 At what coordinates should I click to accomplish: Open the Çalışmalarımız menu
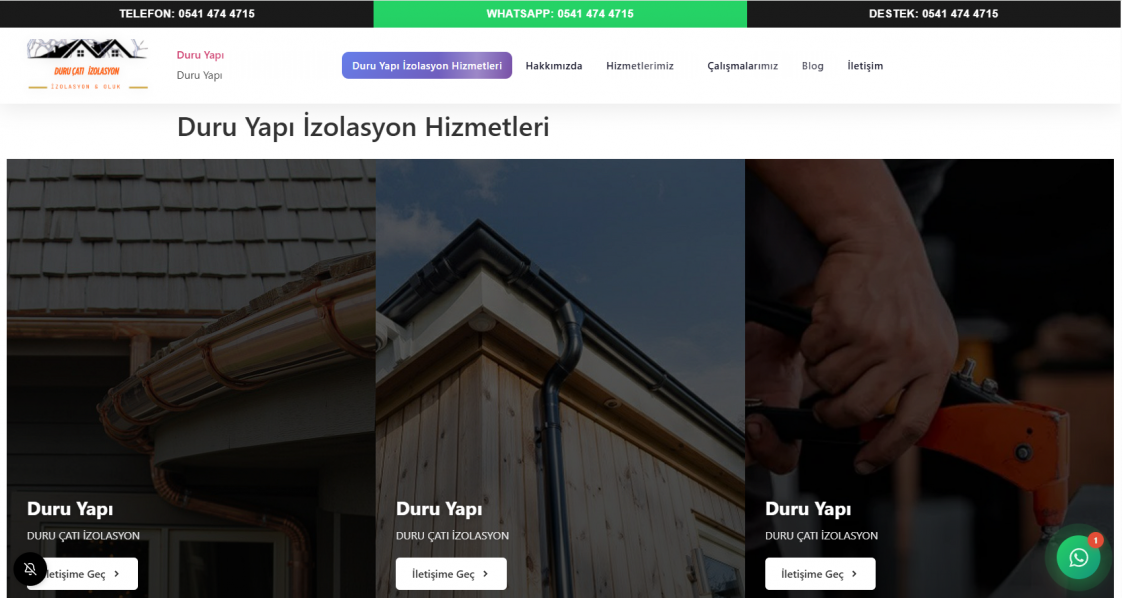pos(742,66)
